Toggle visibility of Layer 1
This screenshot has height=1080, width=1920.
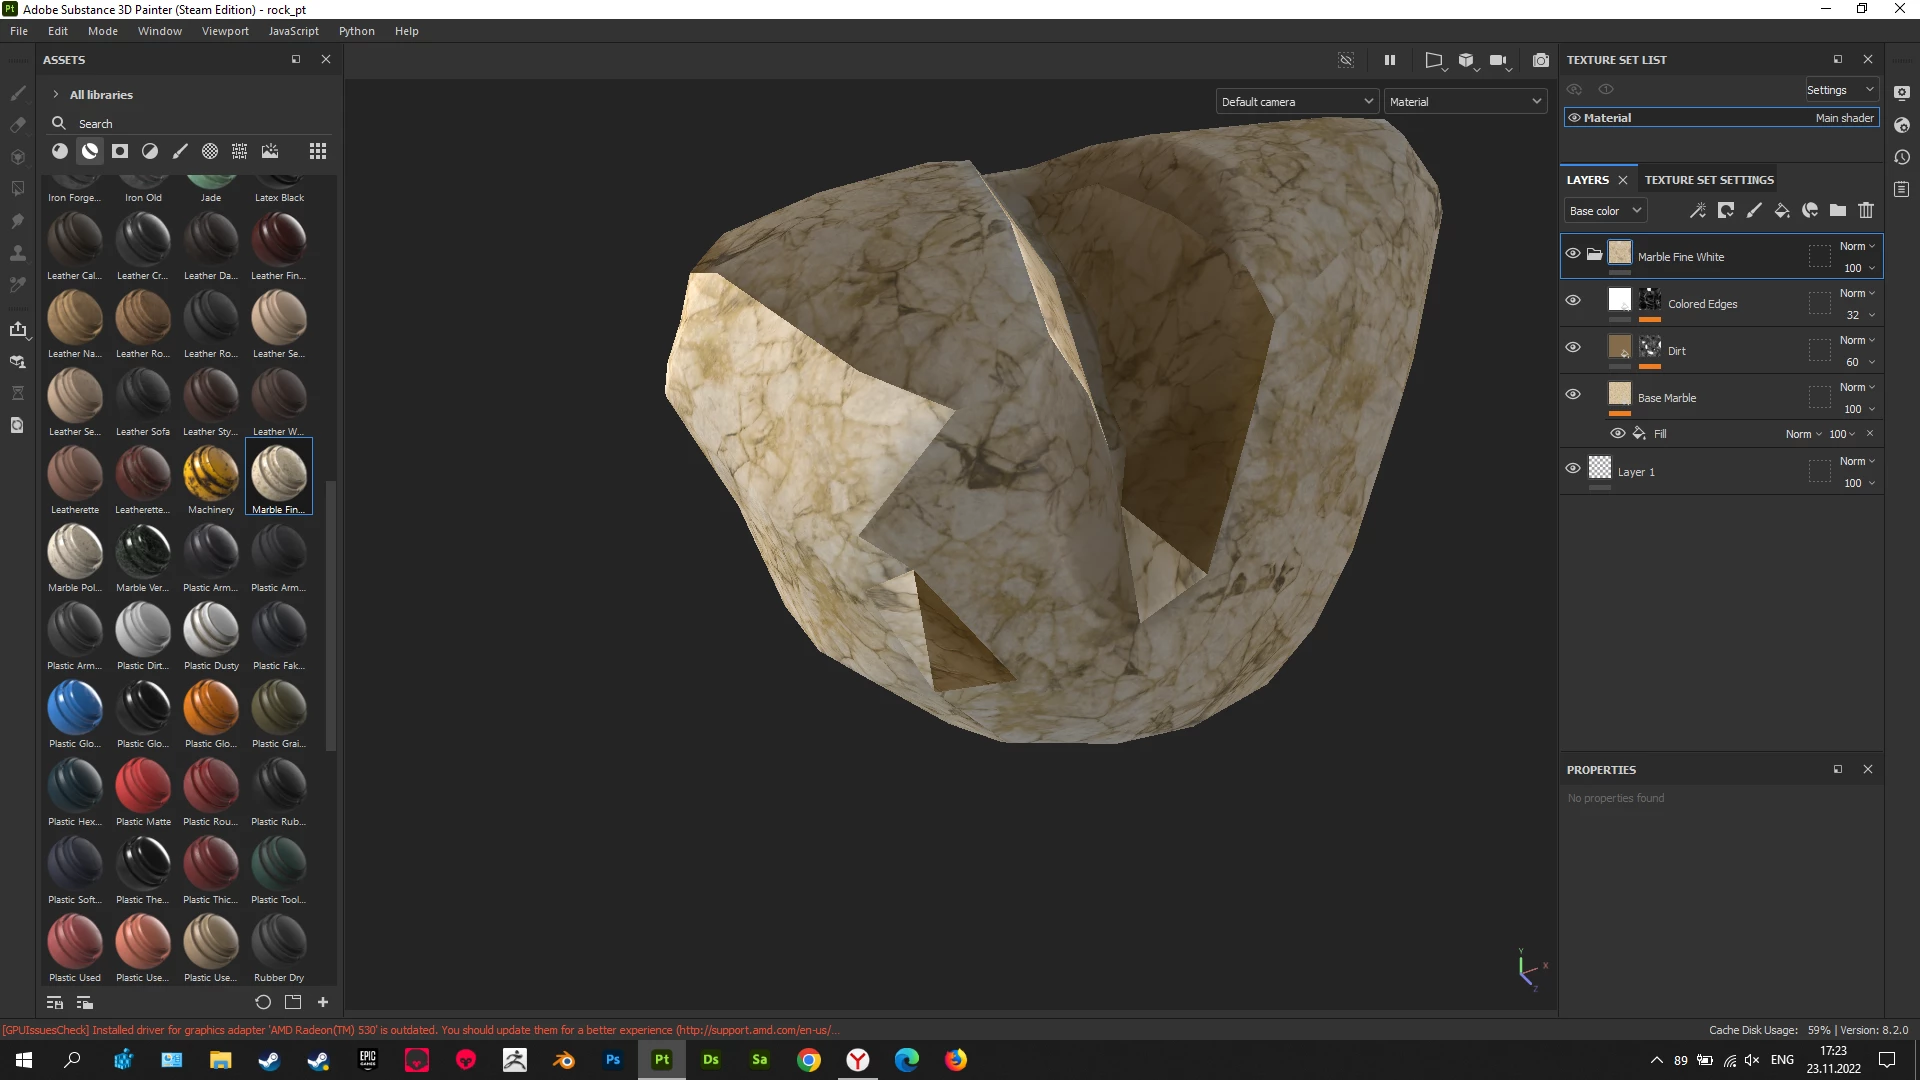point(1573,469)
